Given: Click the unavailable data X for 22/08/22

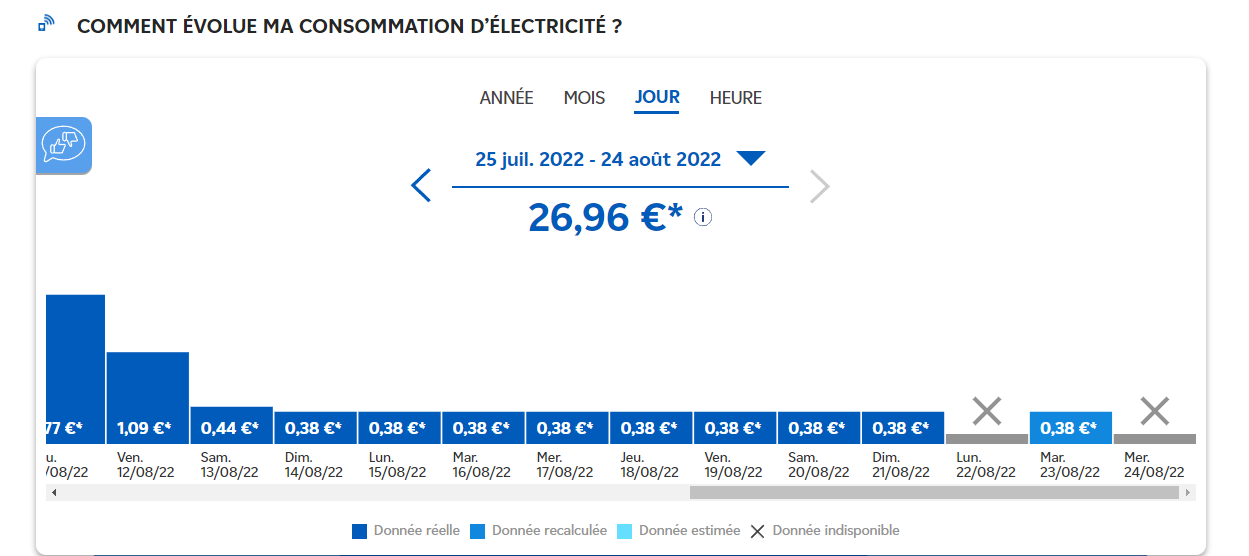Looking at the screenshot, I should 987,411.
